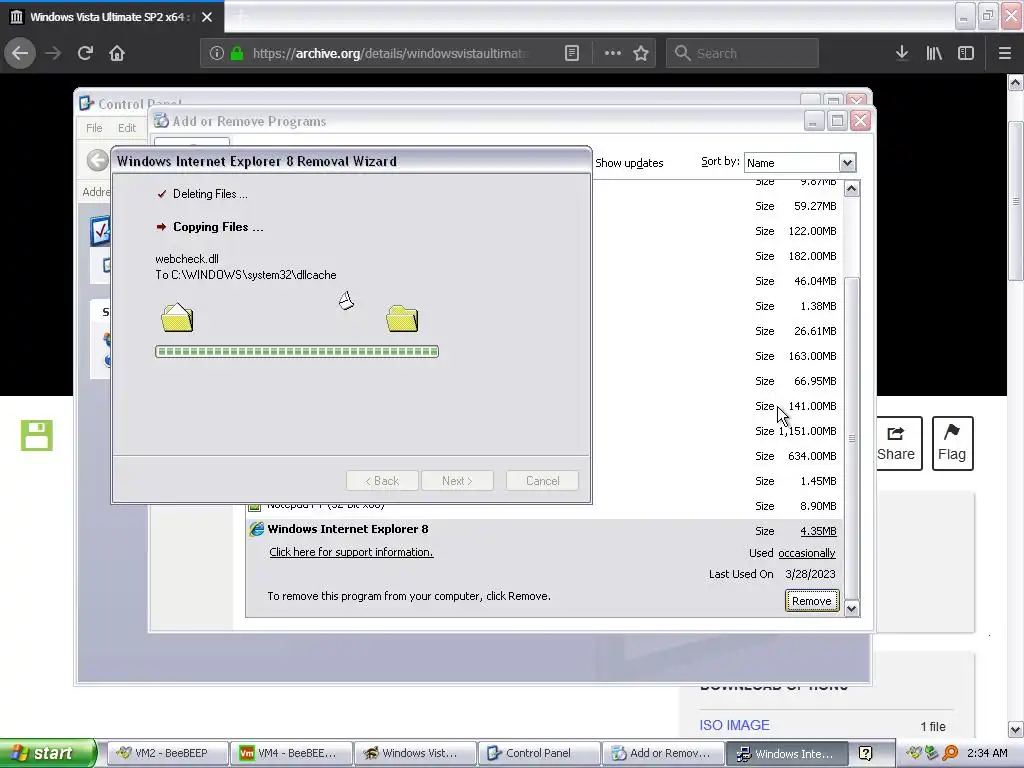This screenshot has width=1024, height=768.
Task: Click the Flag button on archive.org
Action: (x=952, y=443)
